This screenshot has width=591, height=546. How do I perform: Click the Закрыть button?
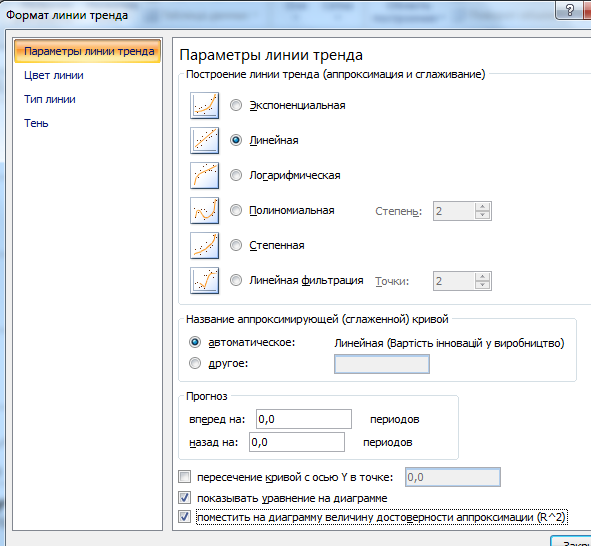coord(571,541)
